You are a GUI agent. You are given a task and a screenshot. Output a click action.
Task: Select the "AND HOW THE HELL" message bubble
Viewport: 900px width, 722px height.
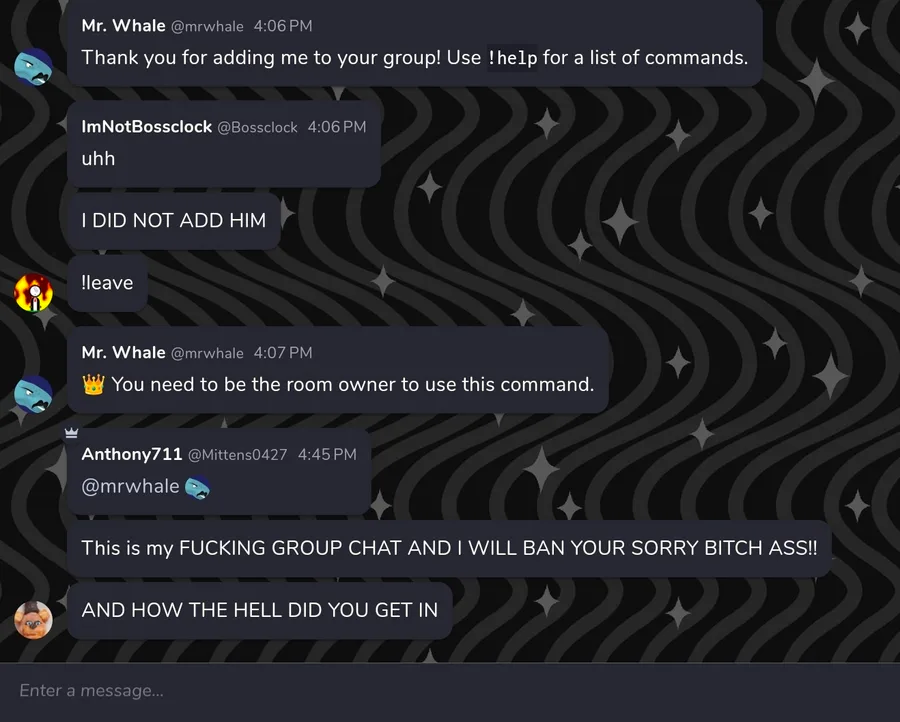pos(259,610)
